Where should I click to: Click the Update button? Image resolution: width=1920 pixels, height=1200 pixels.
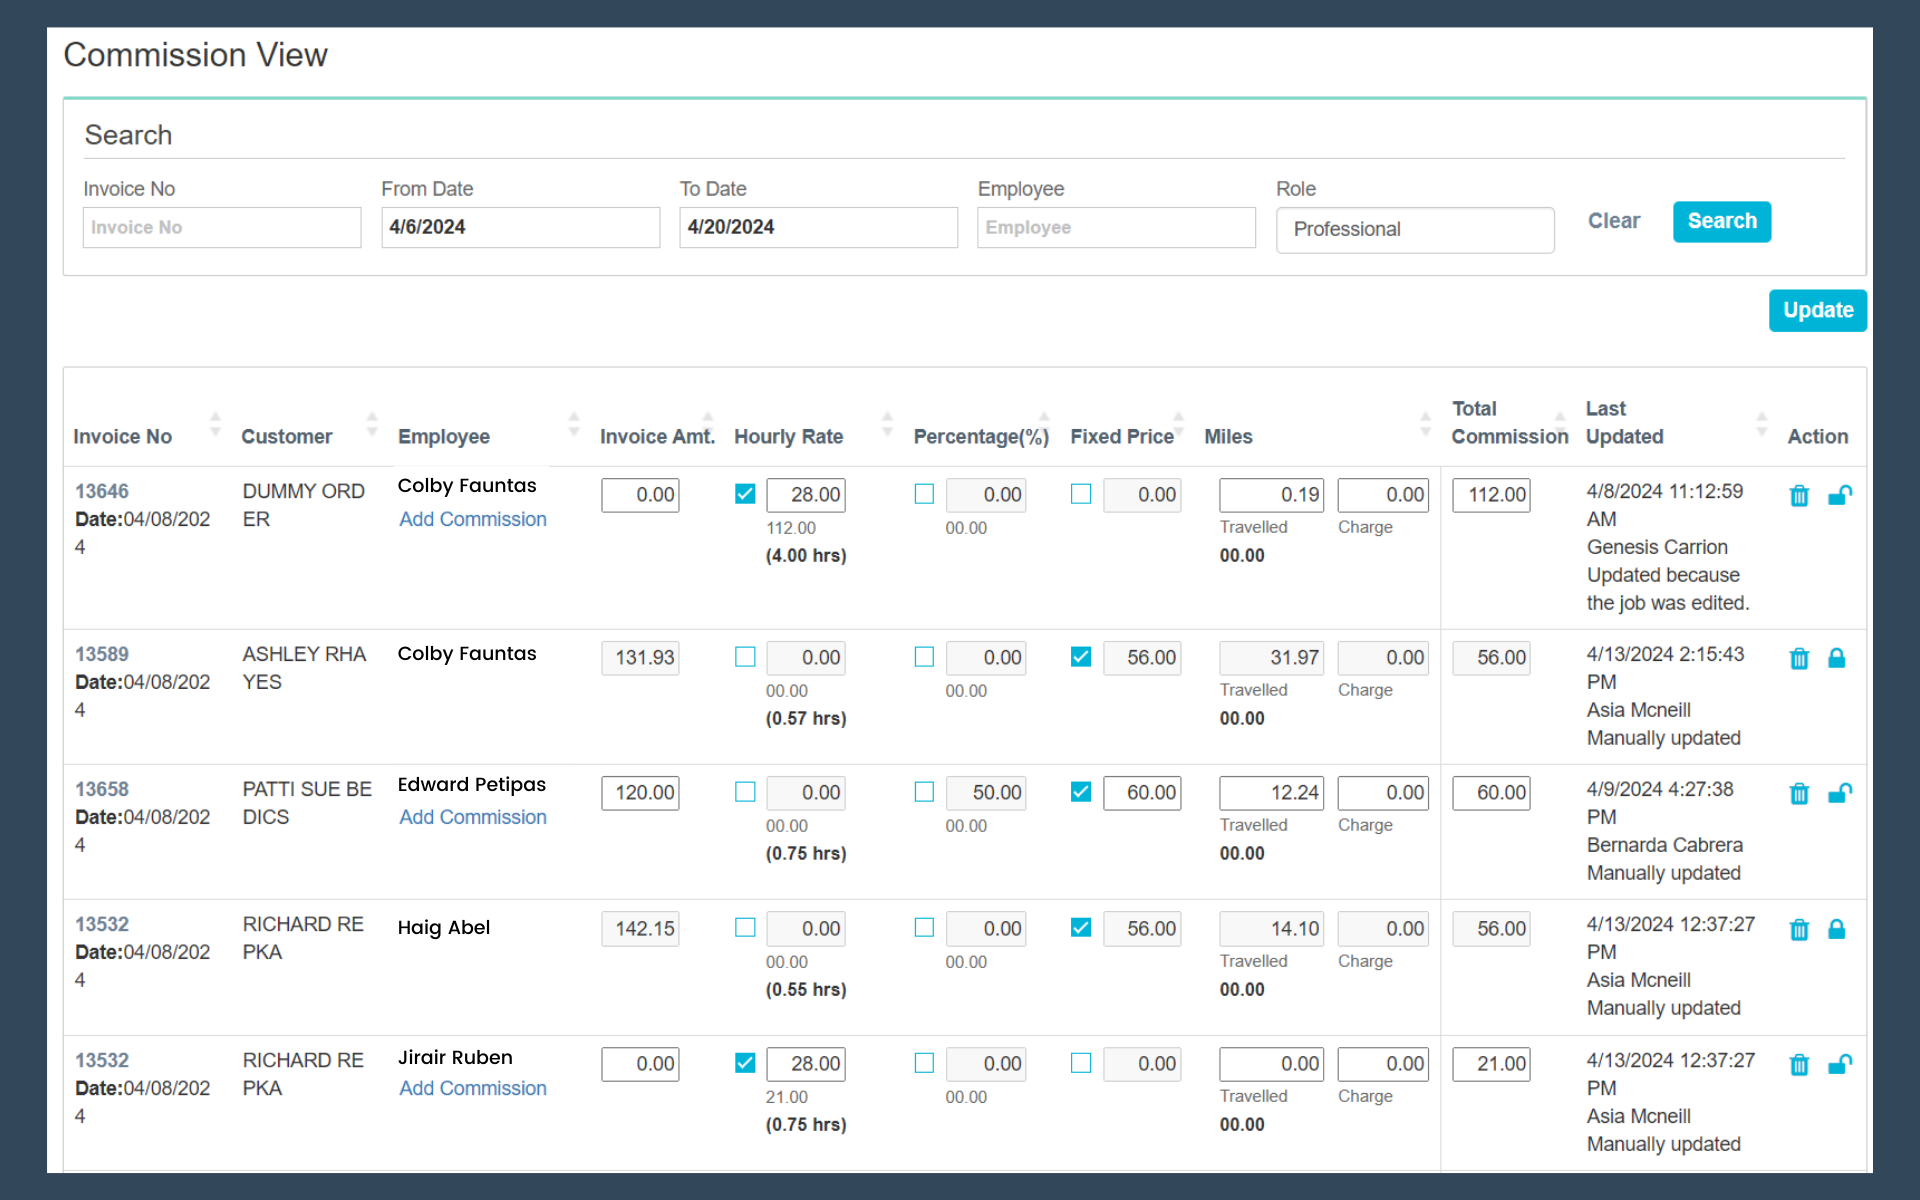(x=1817, y=310)
